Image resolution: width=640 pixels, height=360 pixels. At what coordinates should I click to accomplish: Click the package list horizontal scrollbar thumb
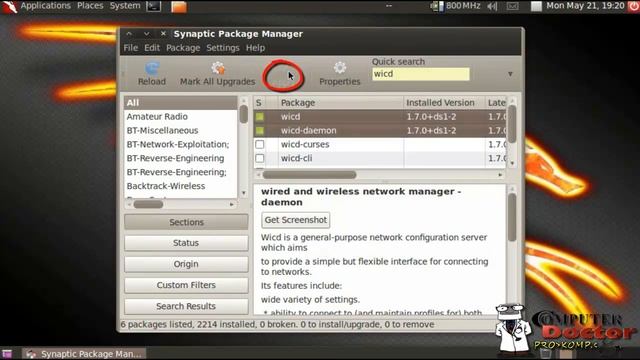[309, 175]
